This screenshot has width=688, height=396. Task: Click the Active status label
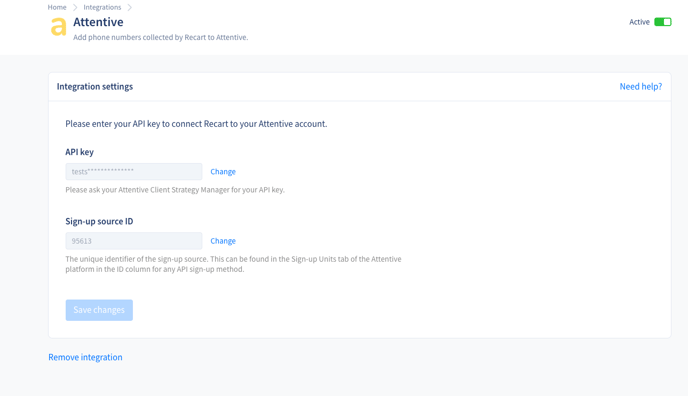coord(639,22)
